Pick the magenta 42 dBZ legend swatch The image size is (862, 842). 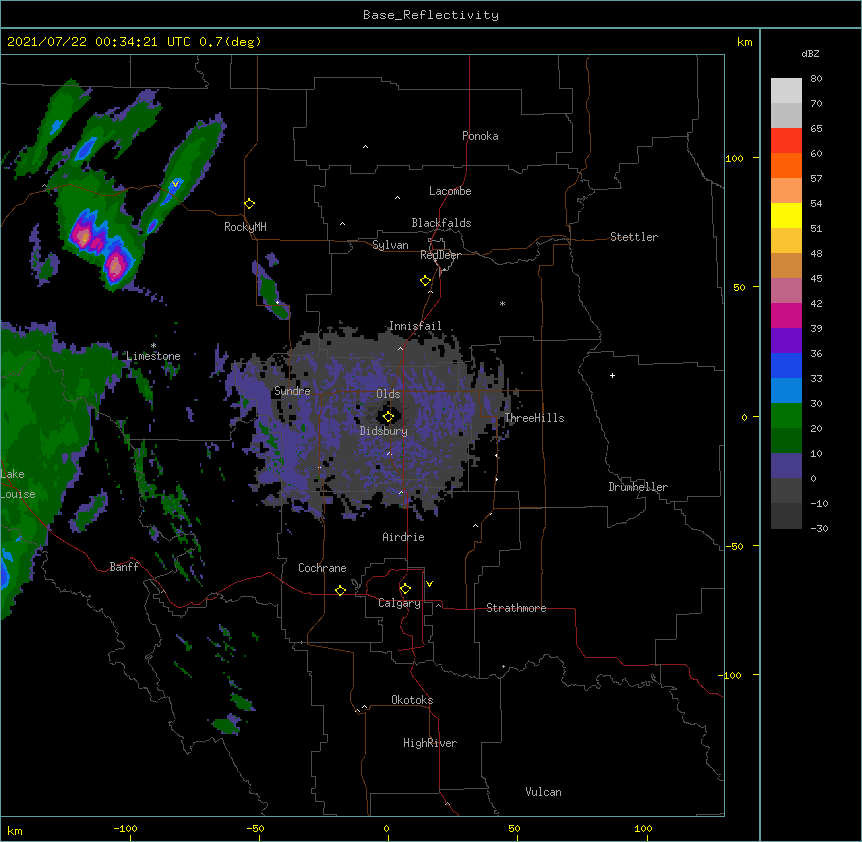[786, 315]
